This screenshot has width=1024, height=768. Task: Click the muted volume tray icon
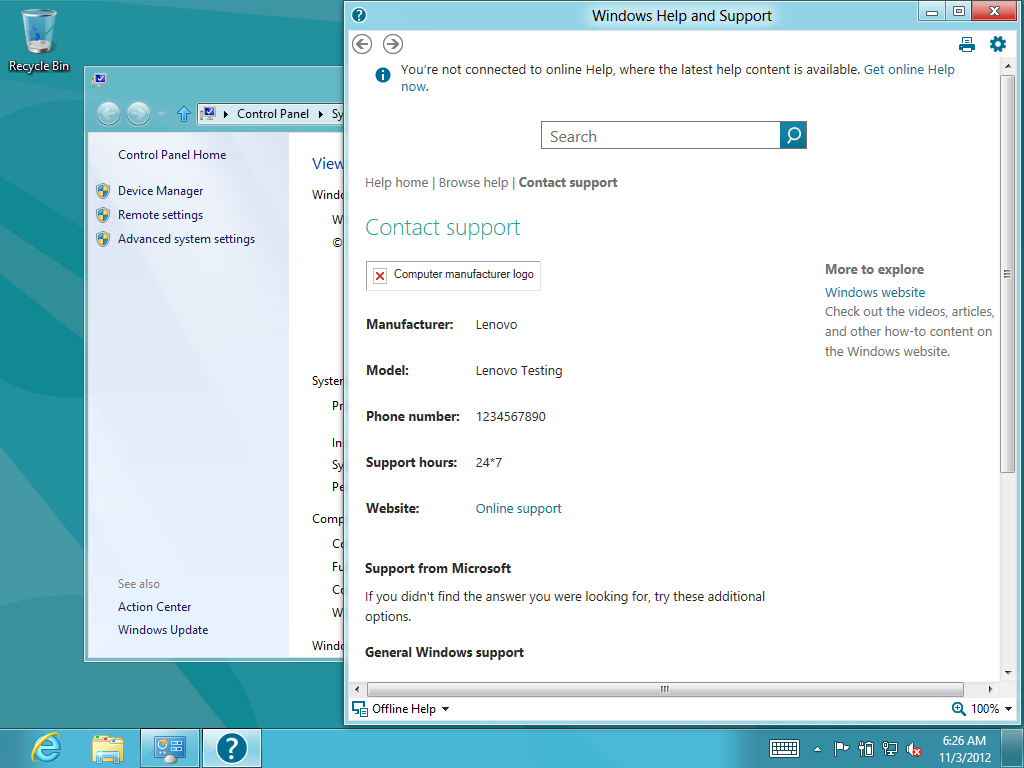coord(914,748)
